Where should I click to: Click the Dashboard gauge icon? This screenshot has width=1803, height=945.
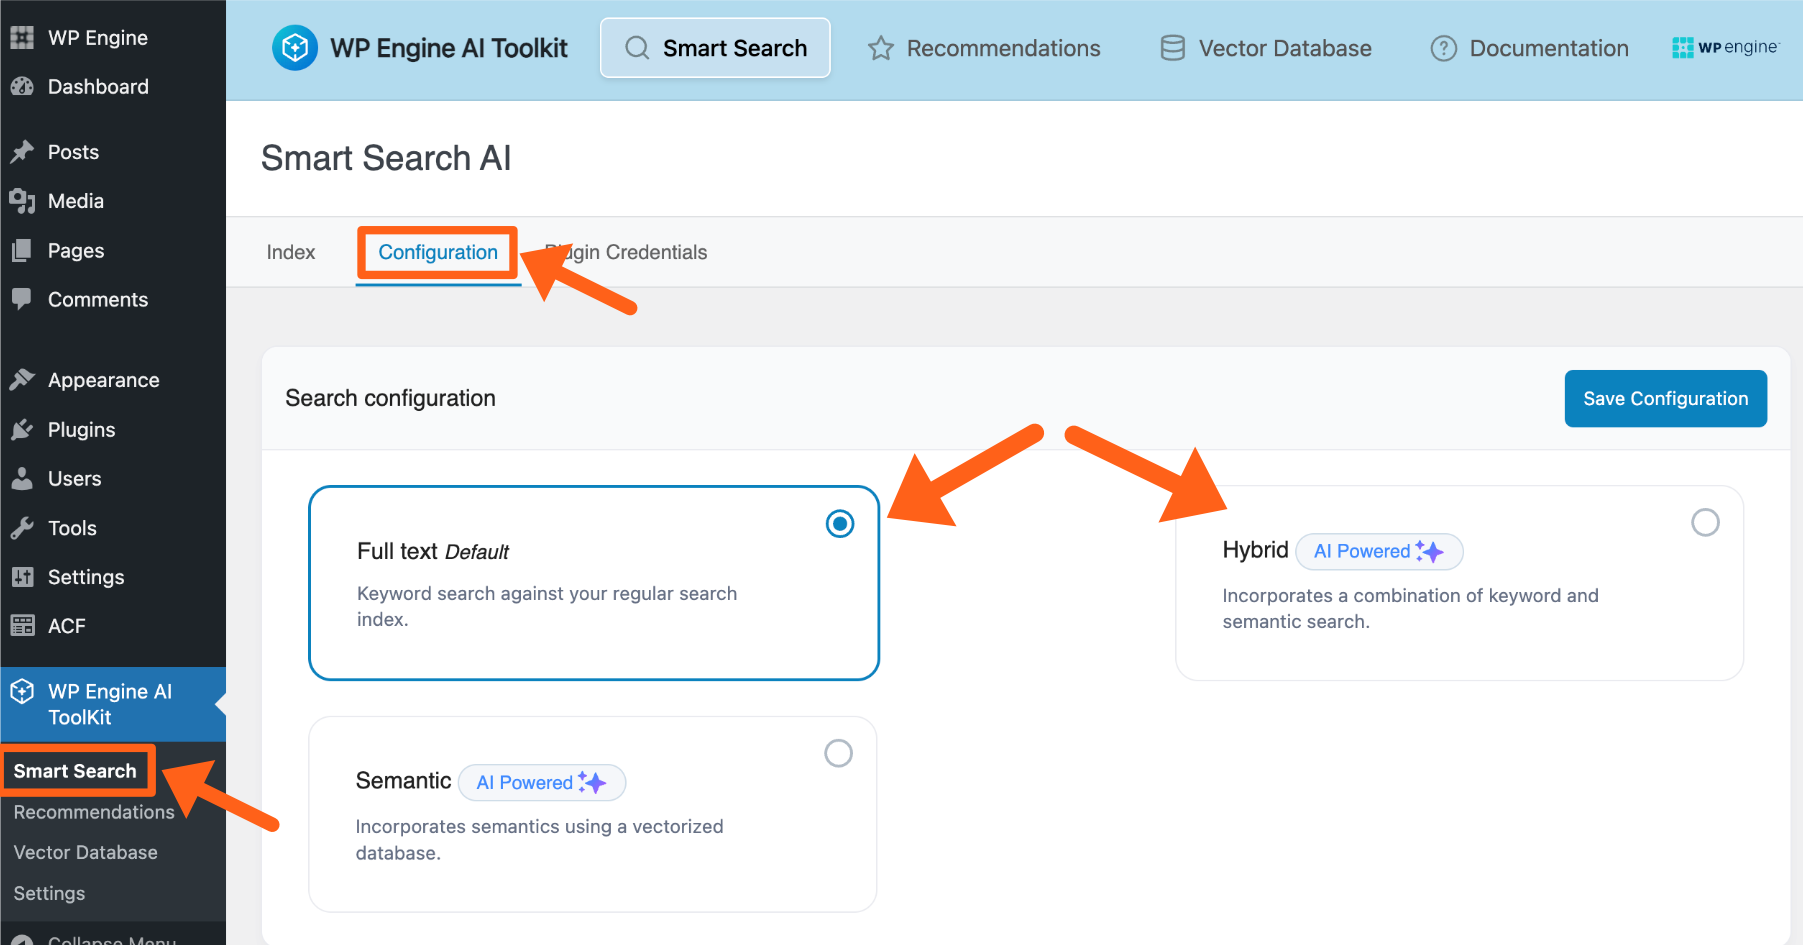click(22, 87)
